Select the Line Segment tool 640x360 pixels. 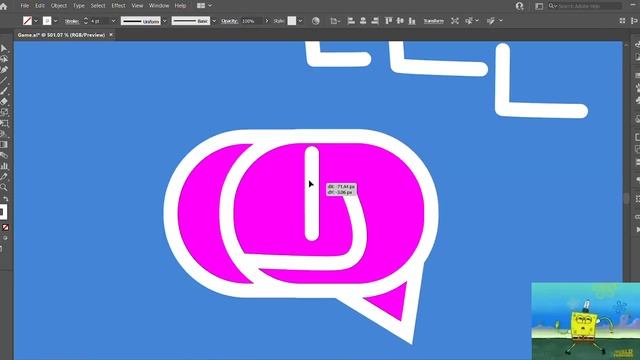(x=4, y=80)
